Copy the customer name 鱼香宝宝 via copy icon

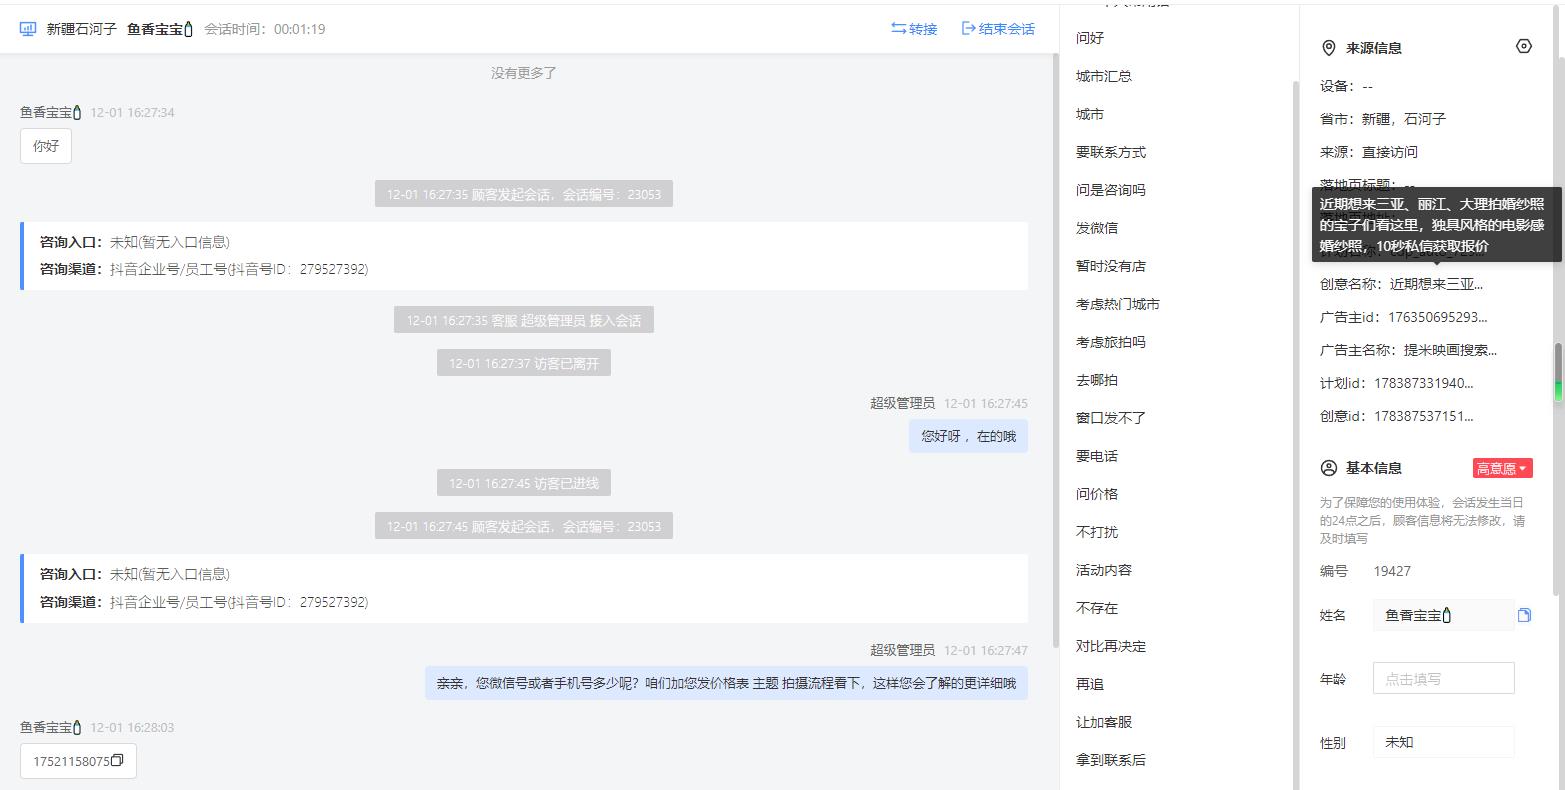(1524, 615)
